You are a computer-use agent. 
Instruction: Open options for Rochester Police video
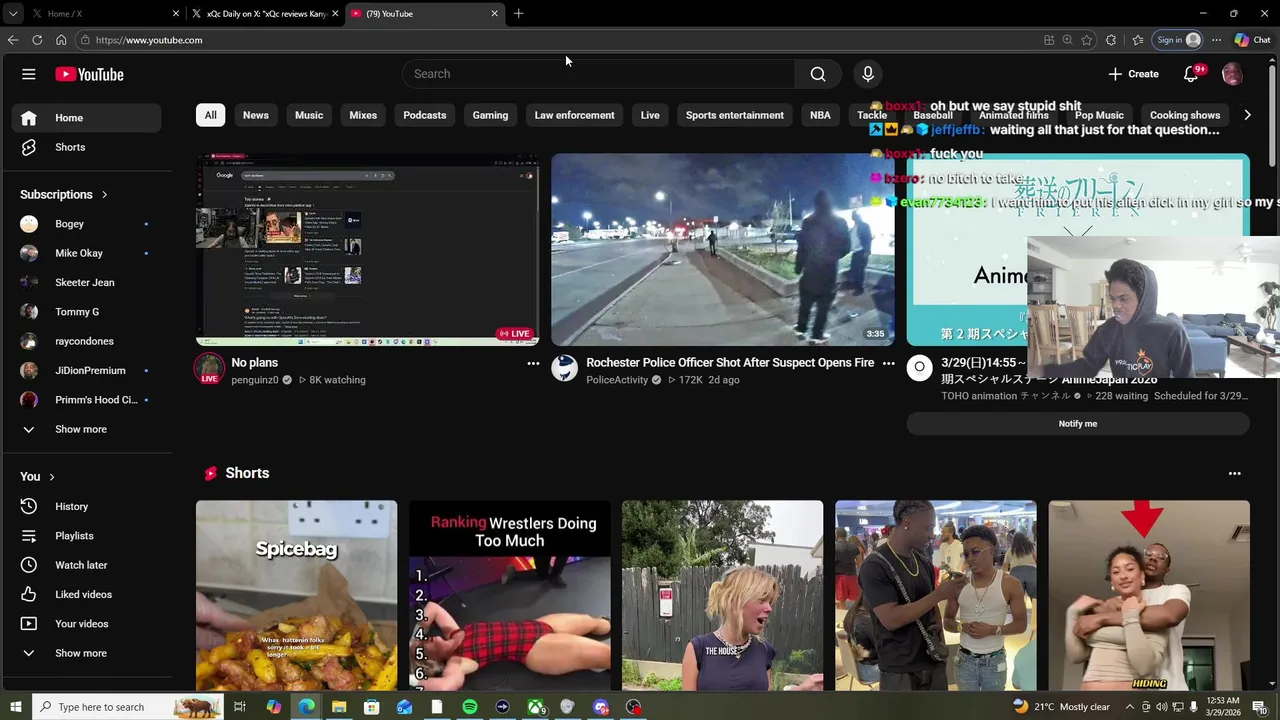(888, 364)
